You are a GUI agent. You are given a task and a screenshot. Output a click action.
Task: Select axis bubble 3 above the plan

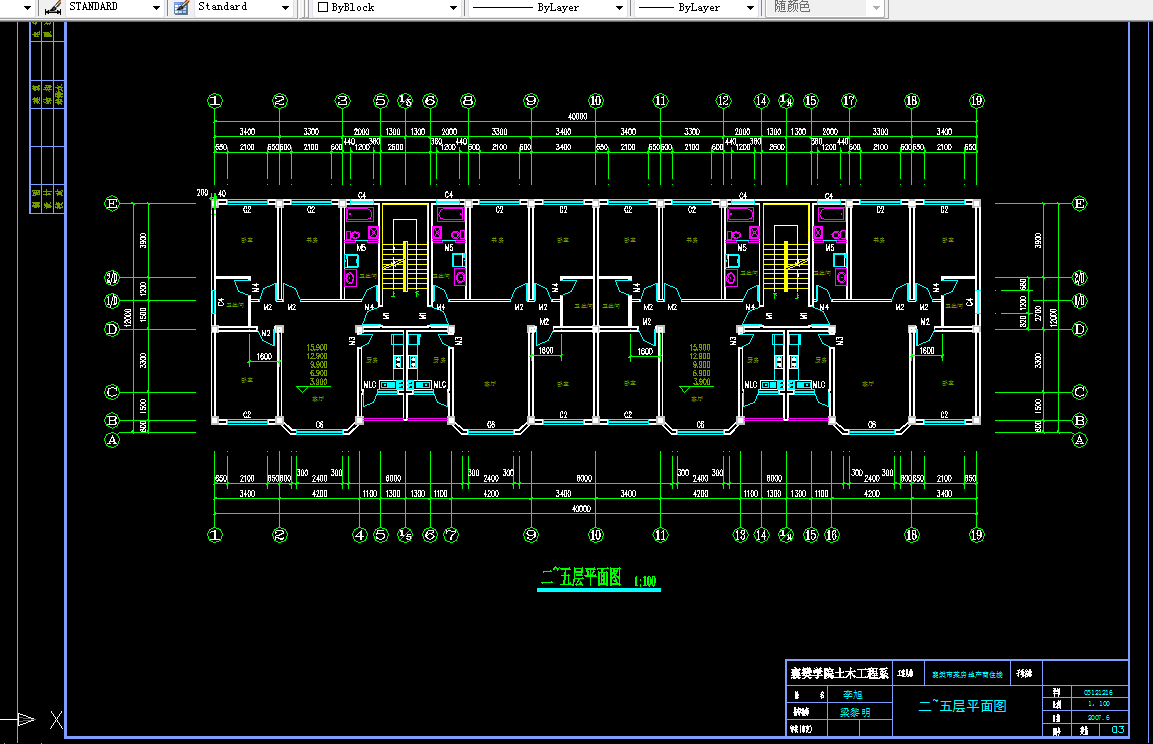coord(343,101)
